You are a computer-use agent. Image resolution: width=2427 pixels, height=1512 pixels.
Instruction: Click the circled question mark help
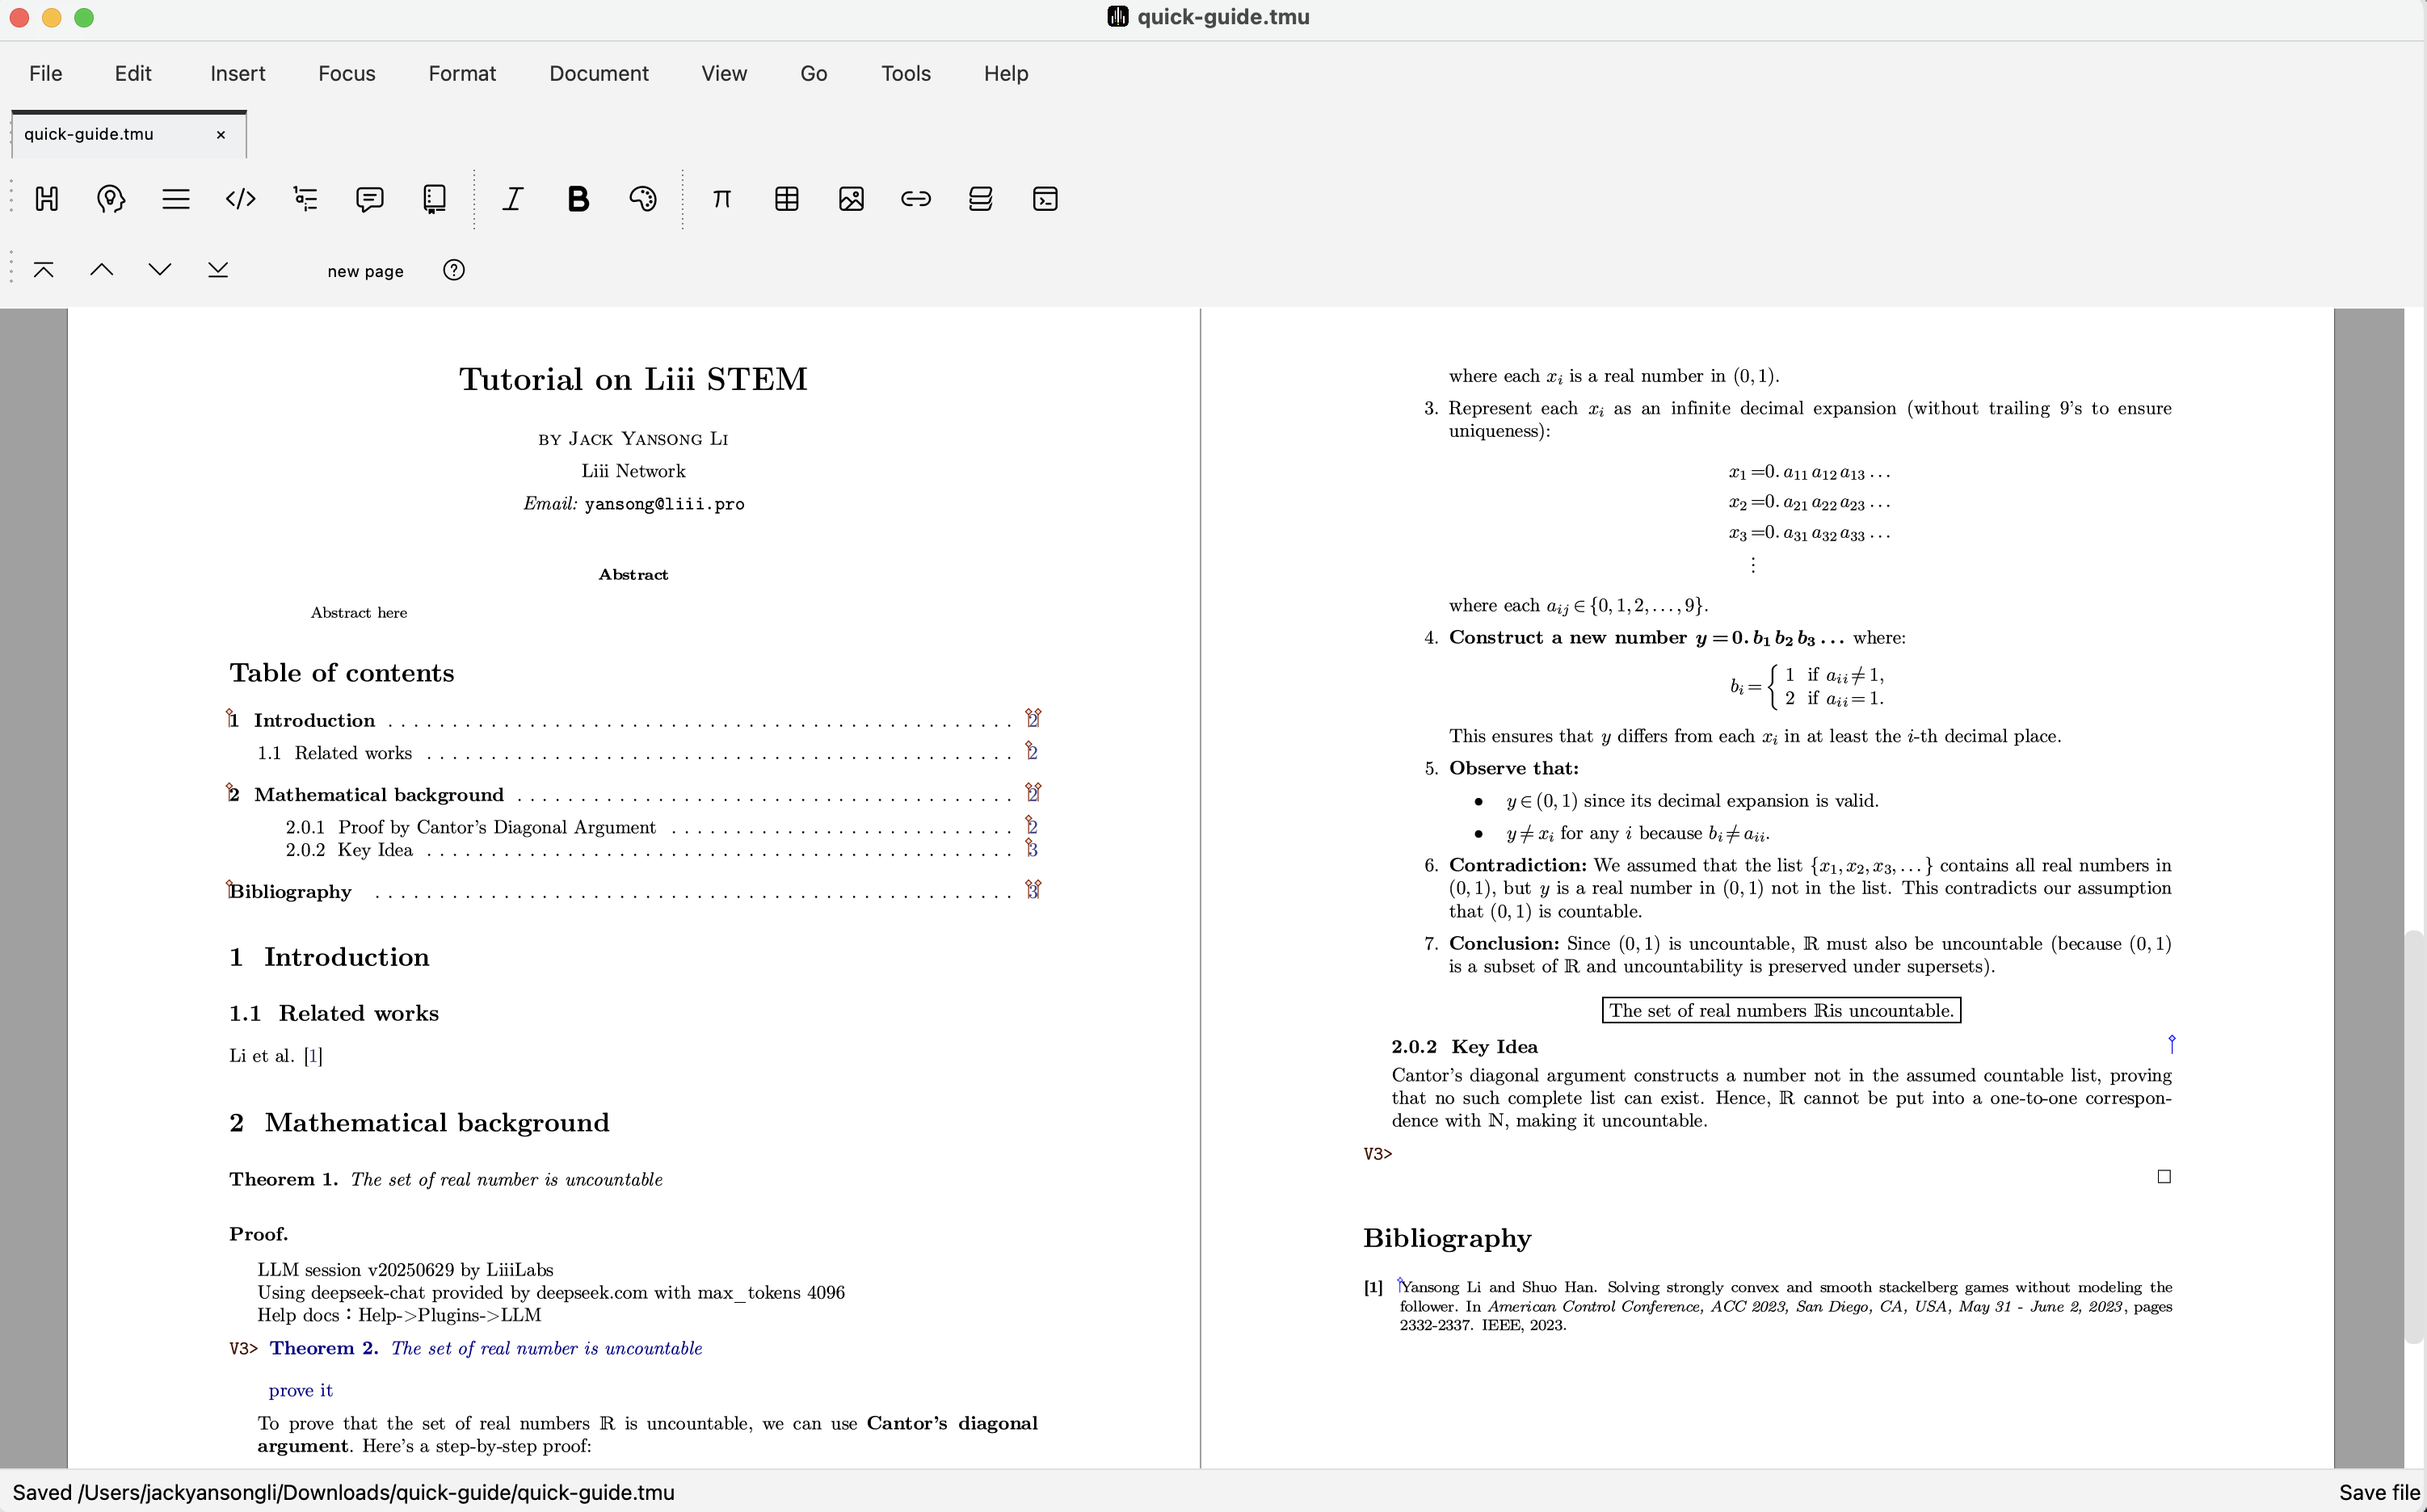pos(454,270)
